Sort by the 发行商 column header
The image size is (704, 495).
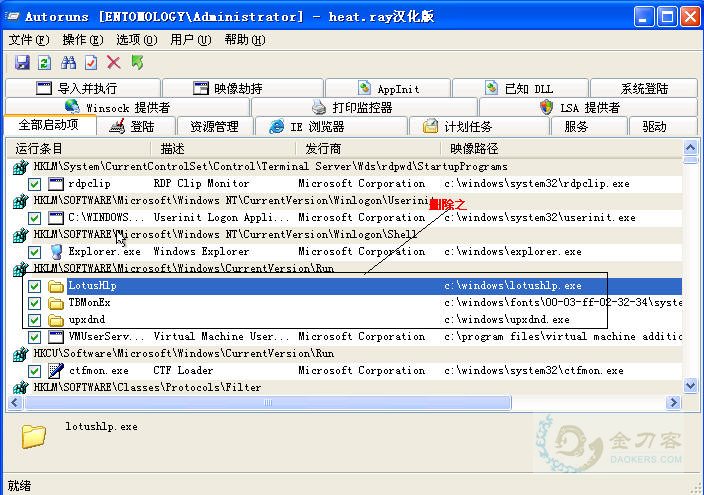[x=368, y=149]
